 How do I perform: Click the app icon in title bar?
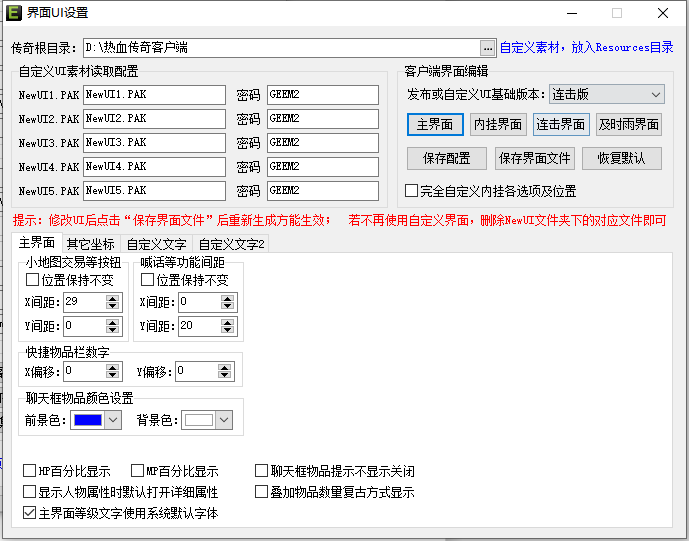pos(14,13)
